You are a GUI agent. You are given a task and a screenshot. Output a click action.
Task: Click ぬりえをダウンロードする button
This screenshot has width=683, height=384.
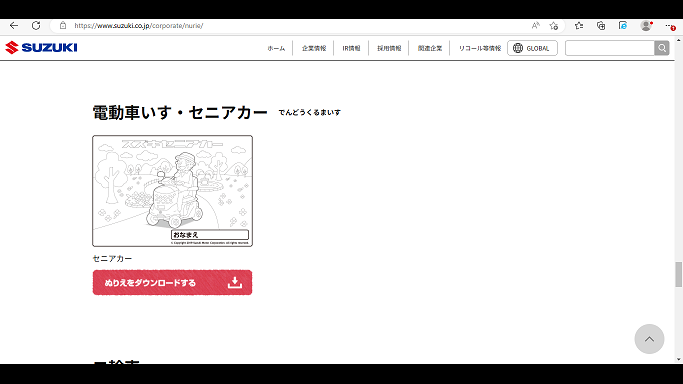(172, 283)
